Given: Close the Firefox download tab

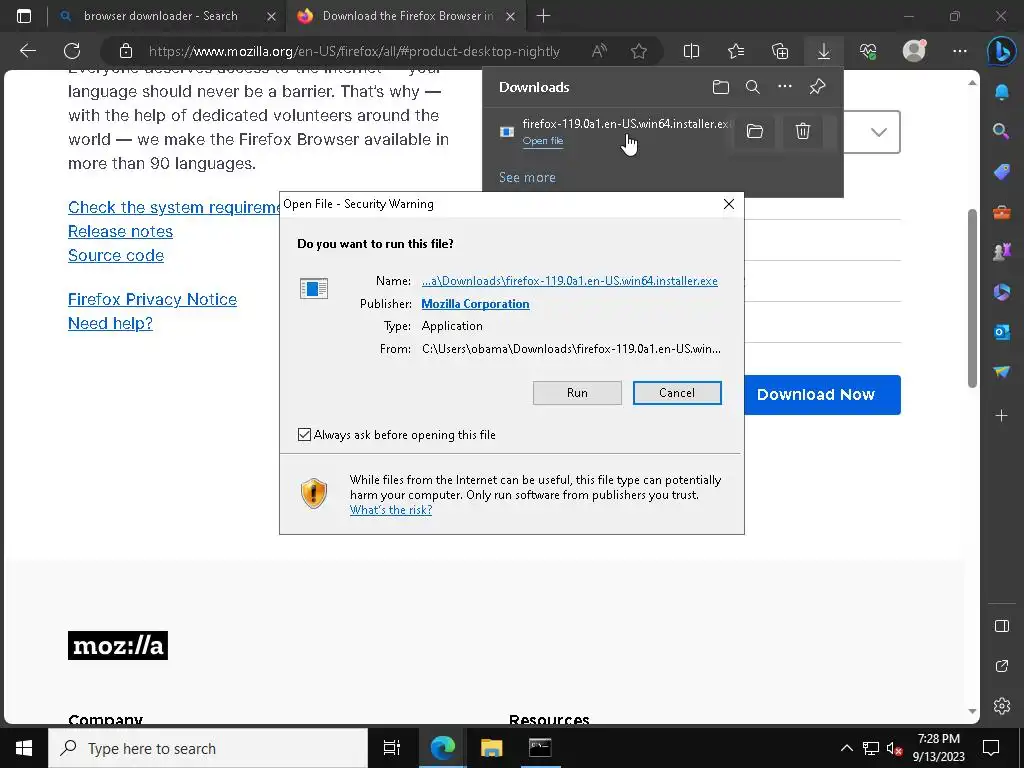Looking at the screenshot, I should [x=511, y=16].
